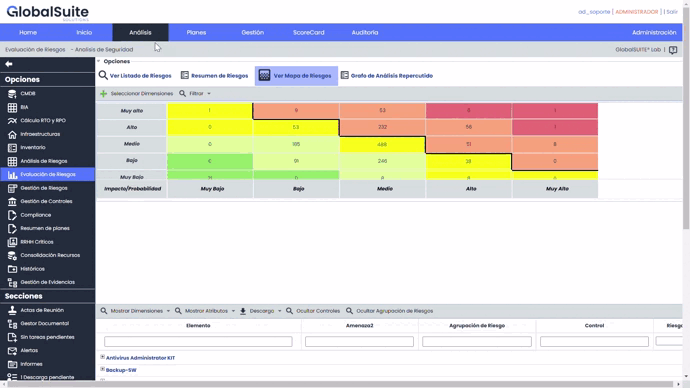The image size is (690, 388).
Task: Select Gestión de Controles sidebar icon
Action: pos(12,201)
